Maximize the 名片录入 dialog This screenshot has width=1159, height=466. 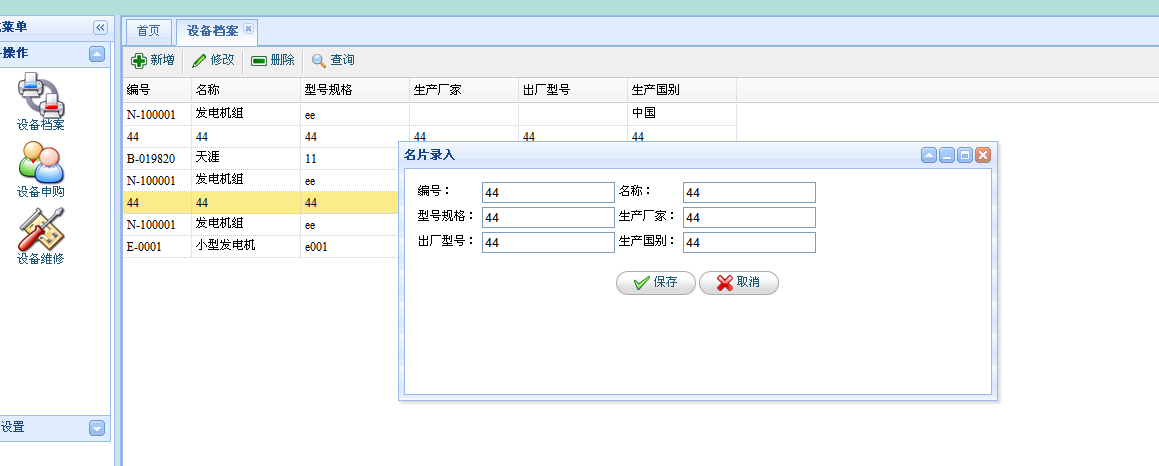point(965,155)
